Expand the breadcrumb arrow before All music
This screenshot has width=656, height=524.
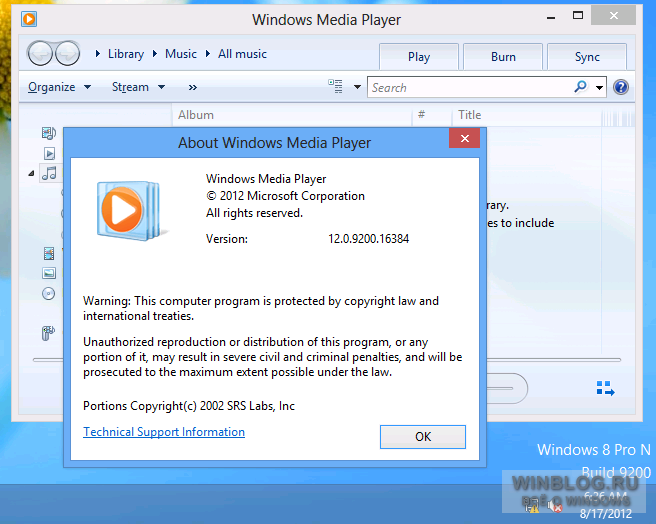click(208, 54)
